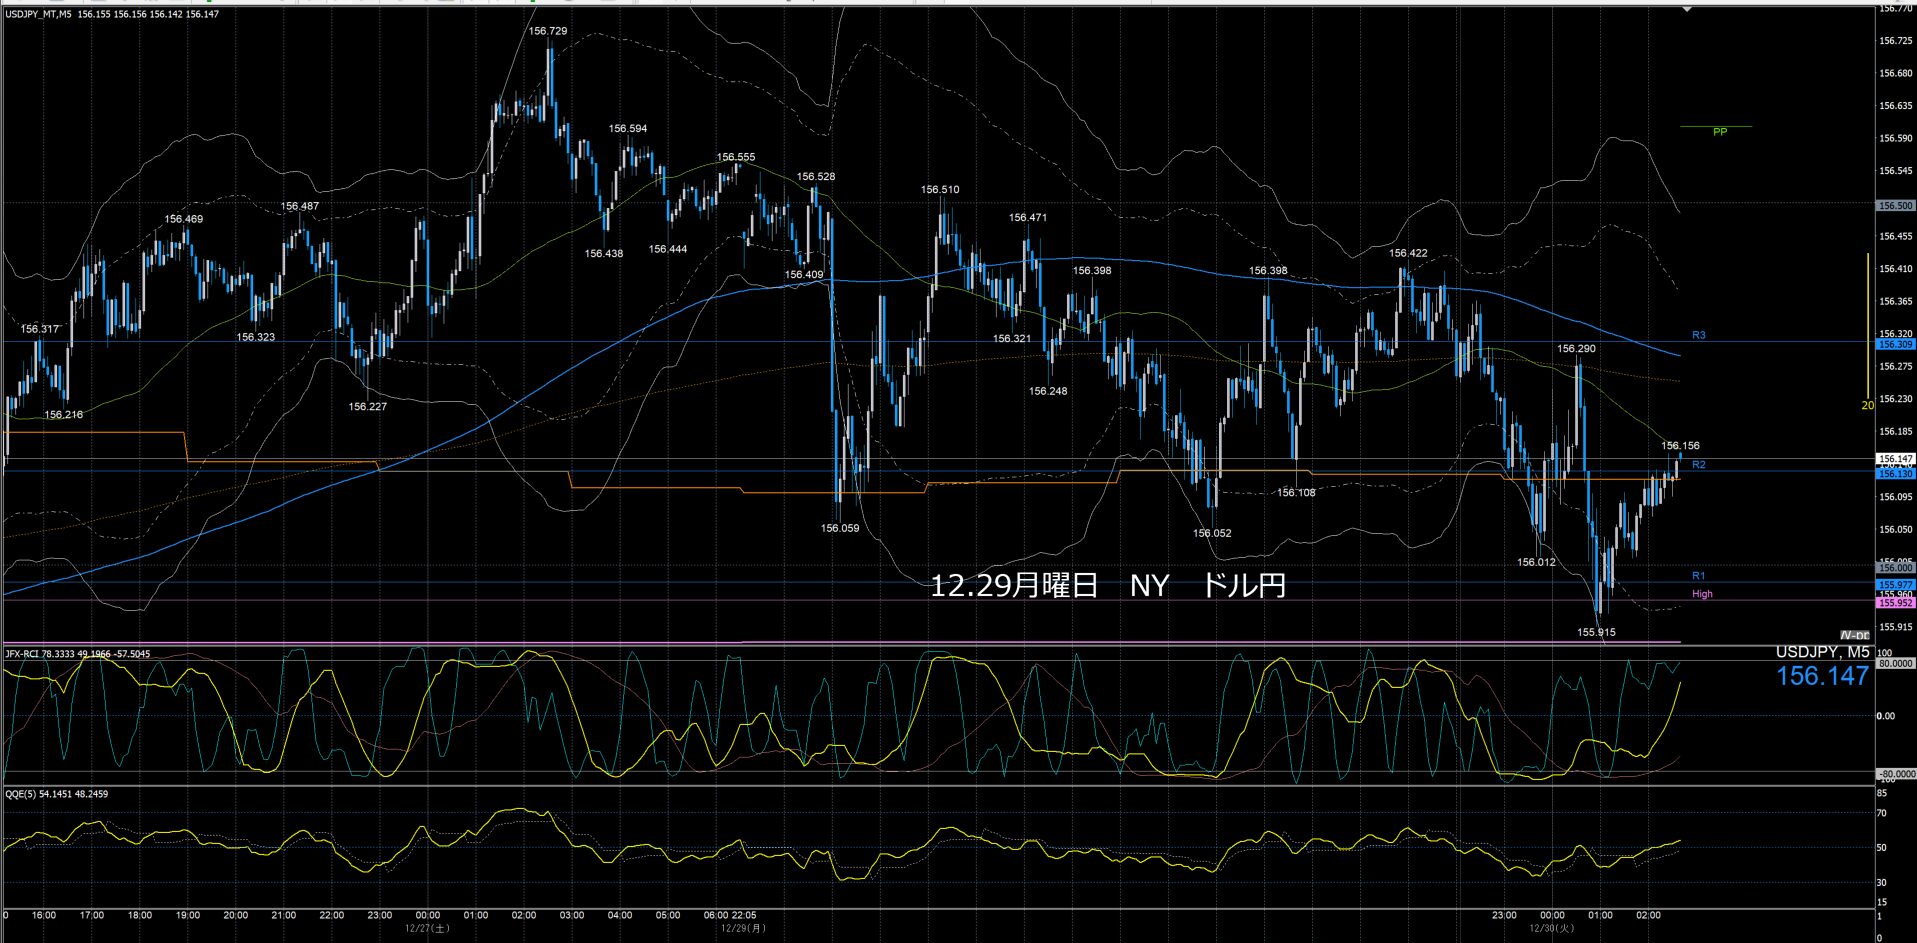Click the pink High line label
1917x943 pixels.
pyautogui.click(x=1701, y=594)
